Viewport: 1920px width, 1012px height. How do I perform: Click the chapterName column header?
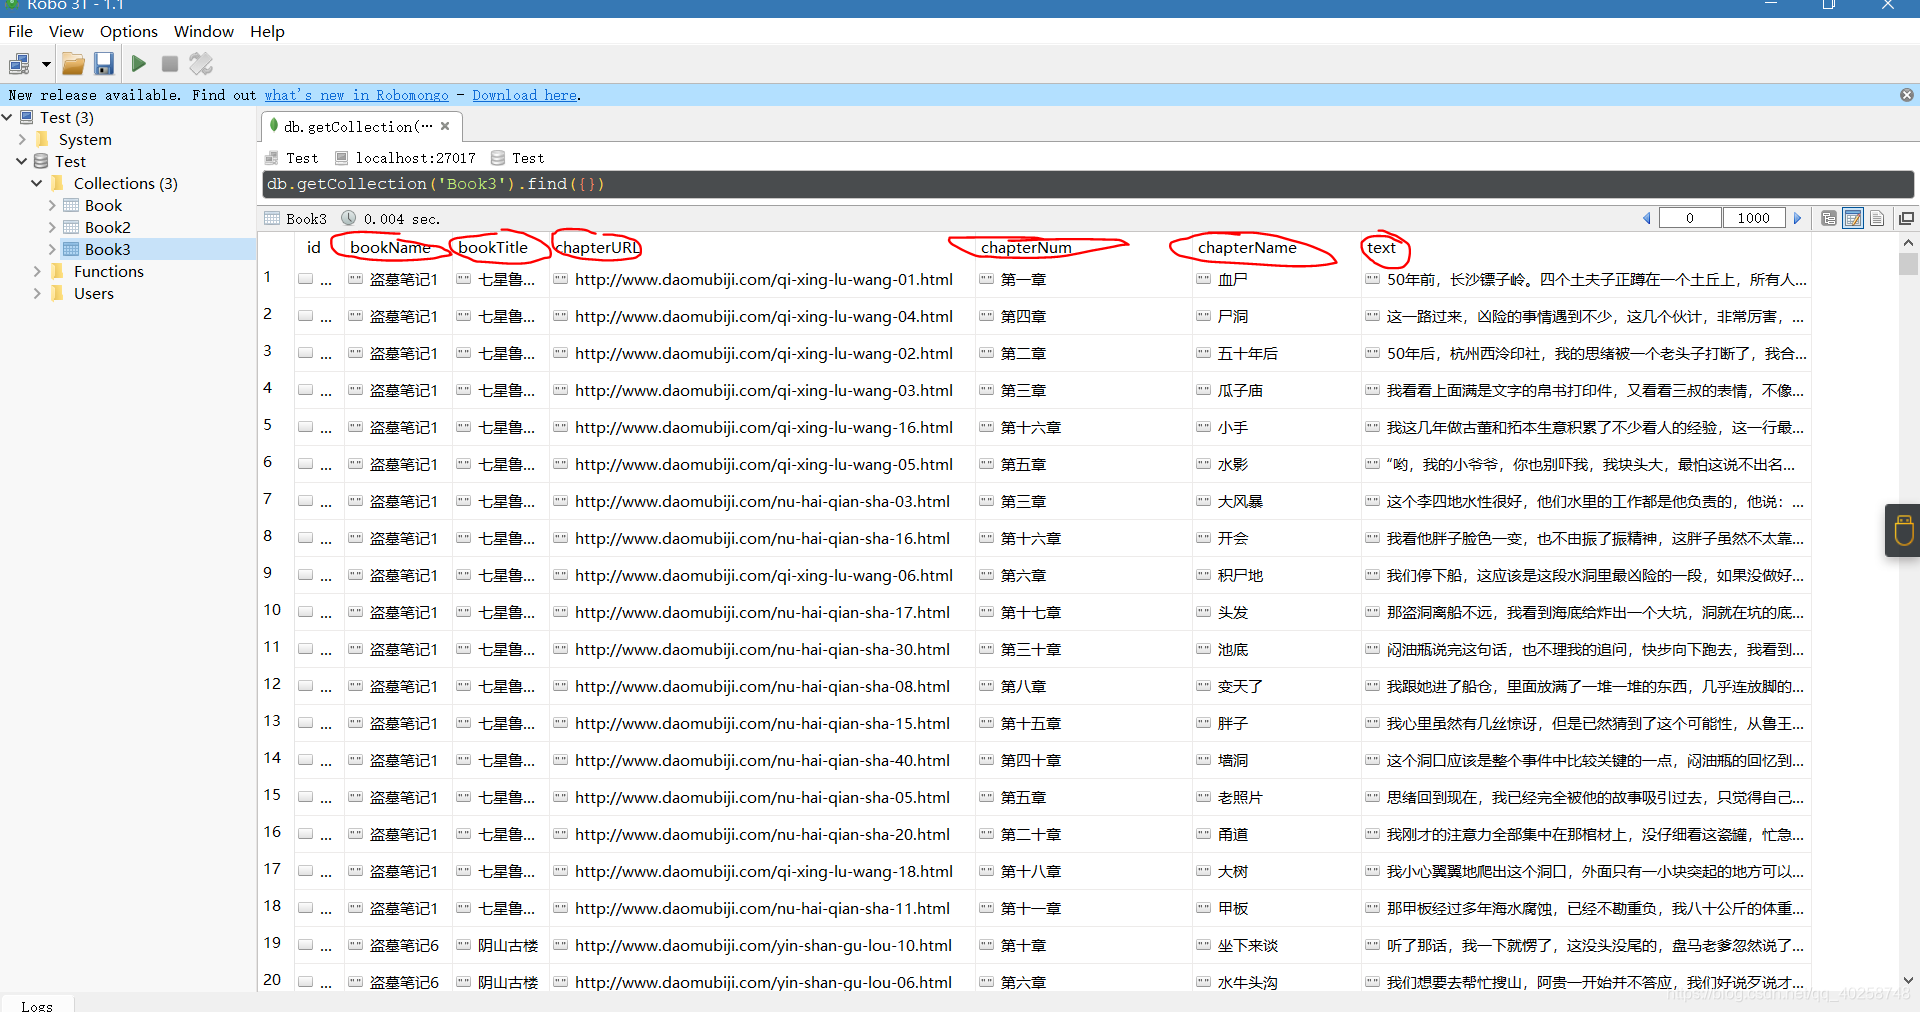[x=1247, y=247]
